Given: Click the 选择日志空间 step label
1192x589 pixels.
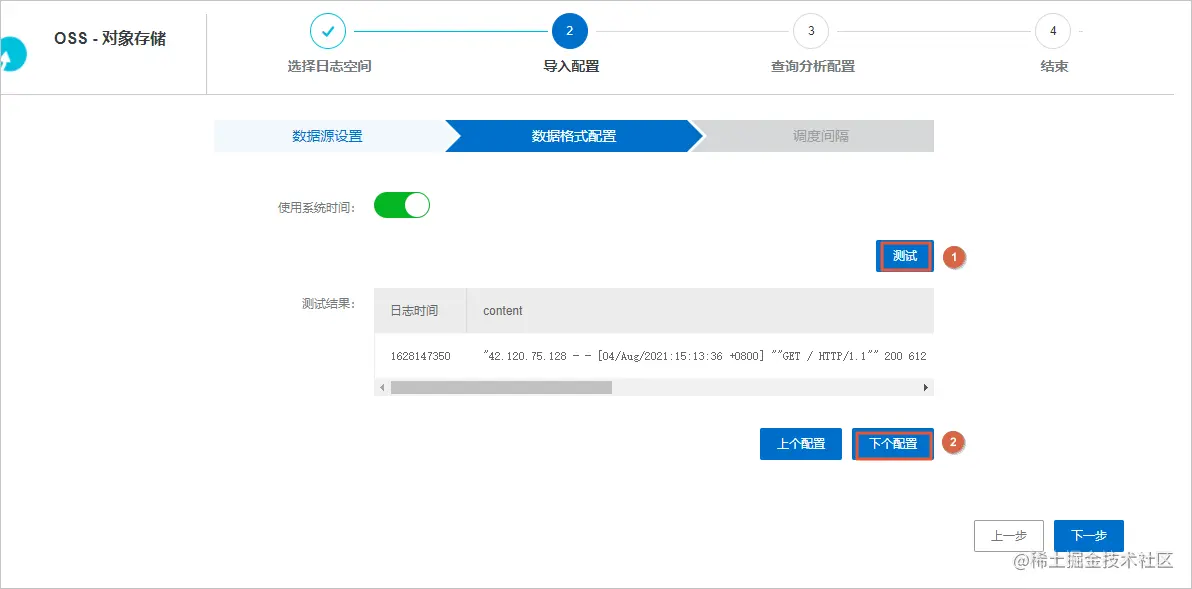Looking at the screenshot, I should click(329, 66).
